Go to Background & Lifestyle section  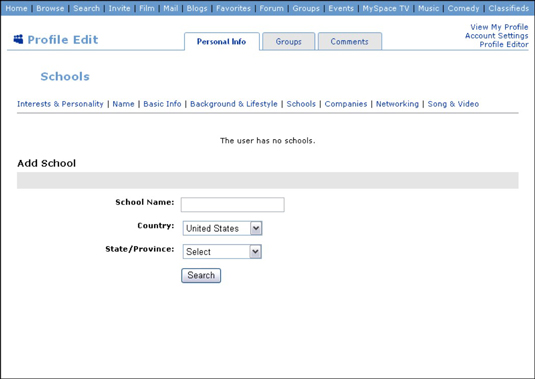234,104
